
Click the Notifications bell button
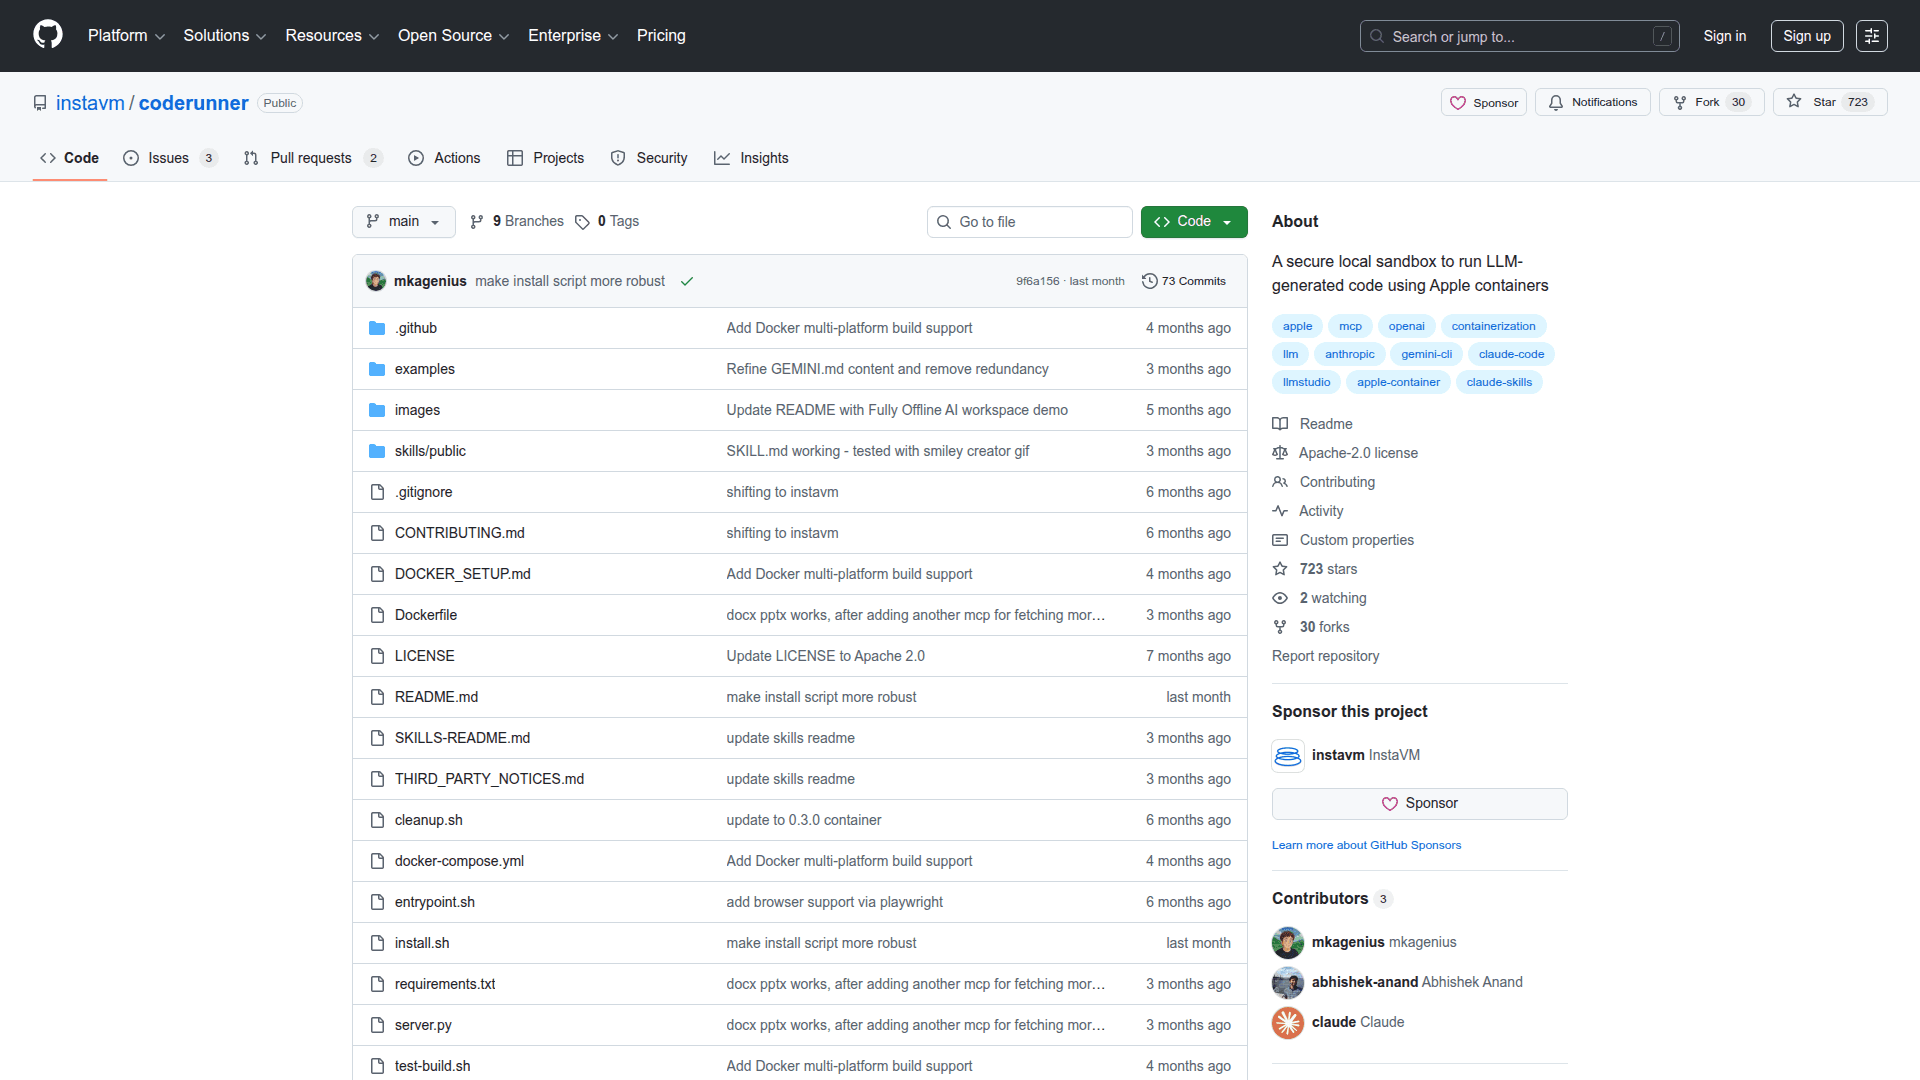pyautogui.click(x=1593, y=102)
